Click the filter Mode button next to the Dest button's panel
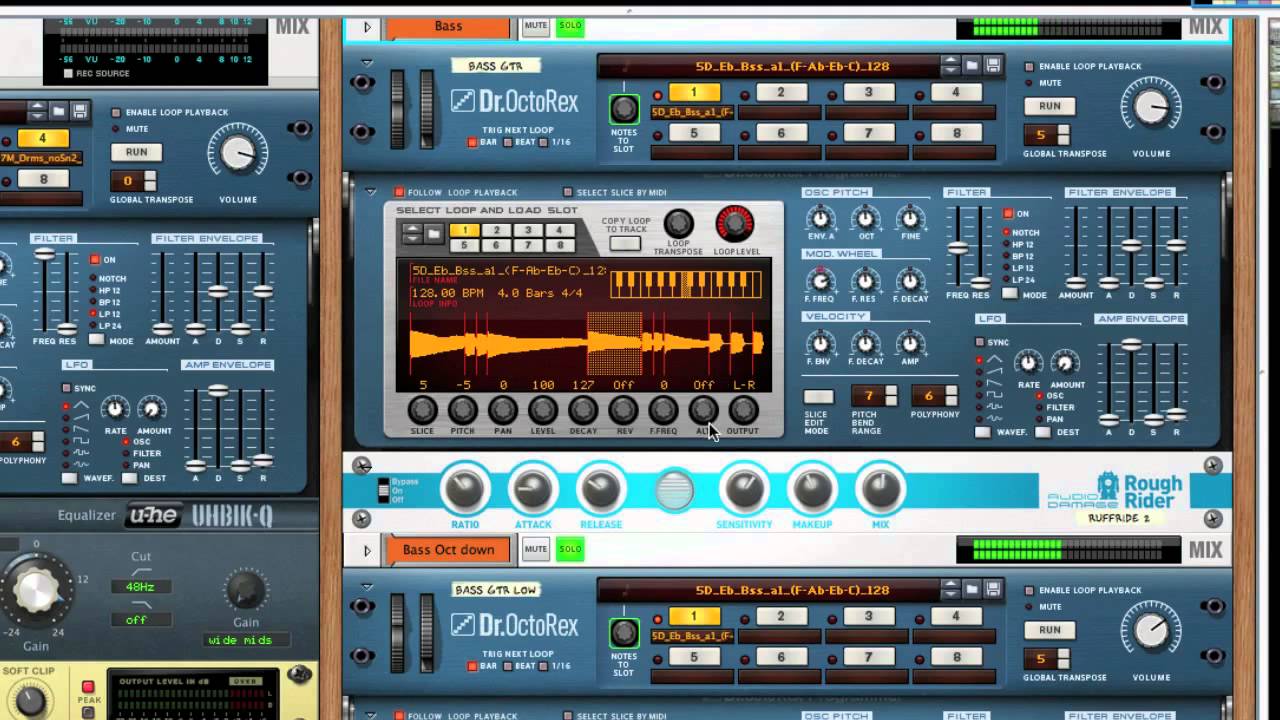 [x=1010, y=294]
